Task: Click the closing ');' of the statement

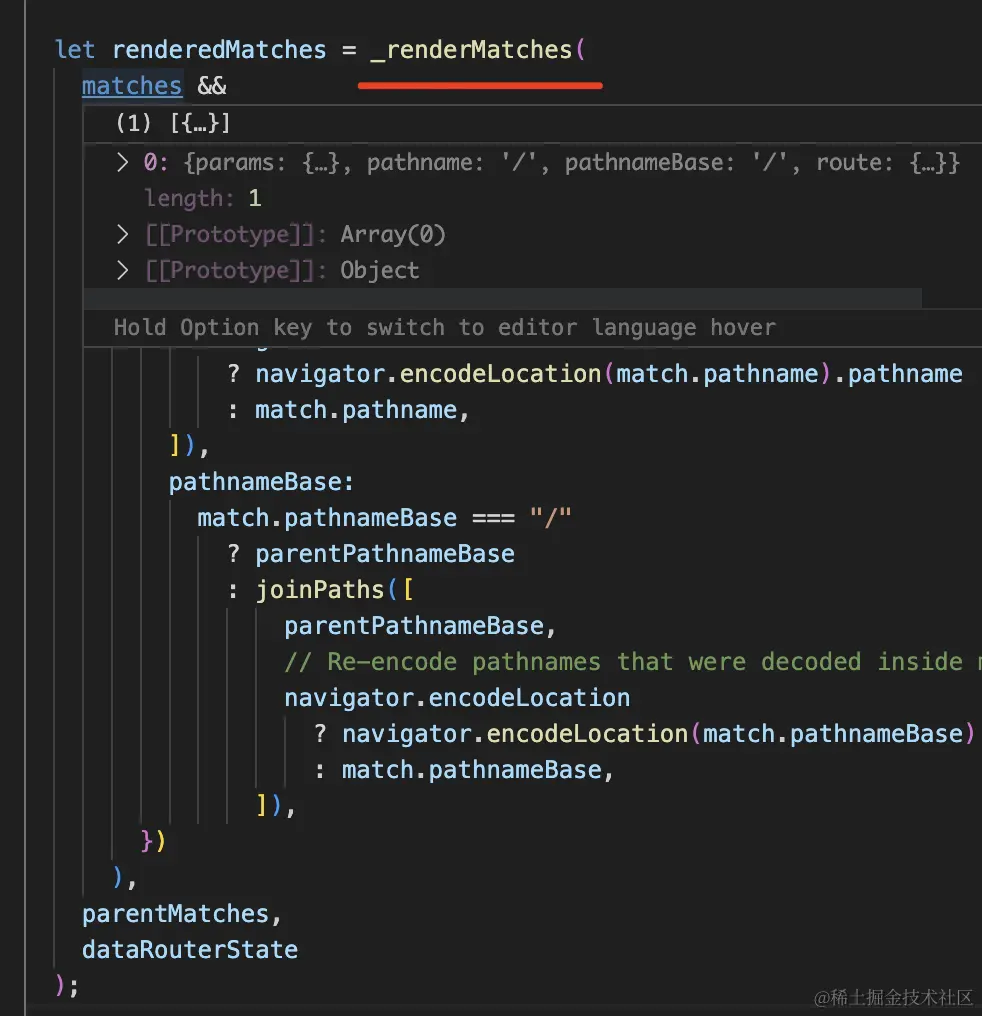Action: tap(67, 986)
